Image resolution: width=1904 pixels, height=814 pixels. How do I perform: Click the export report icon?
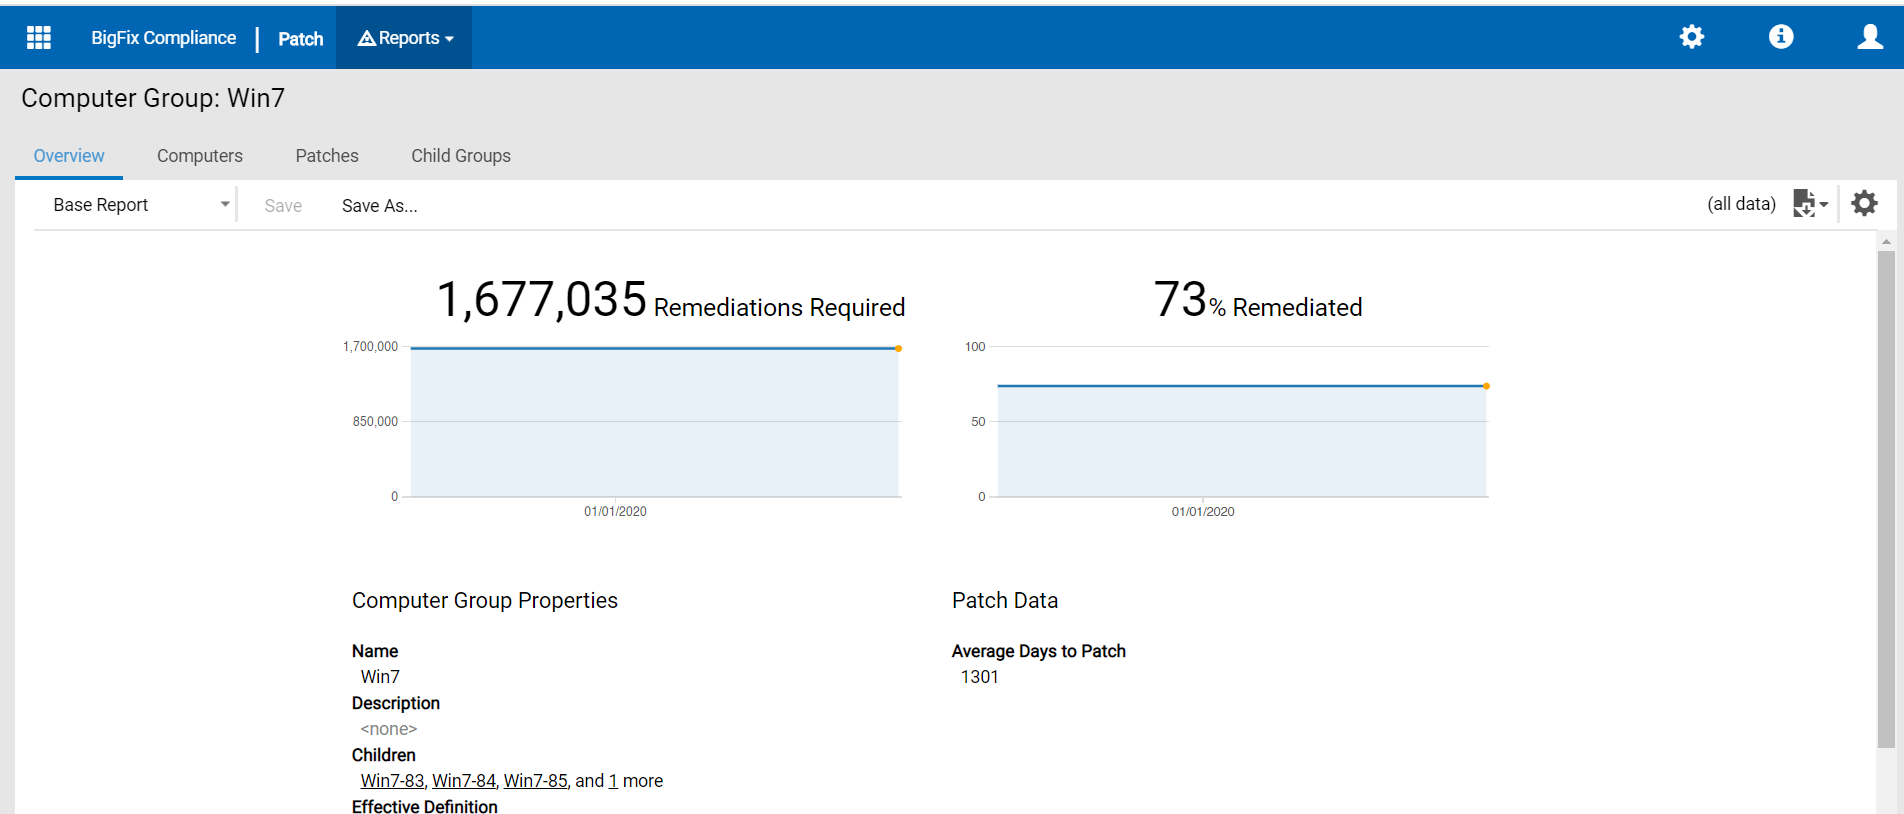coord(1808,204)
